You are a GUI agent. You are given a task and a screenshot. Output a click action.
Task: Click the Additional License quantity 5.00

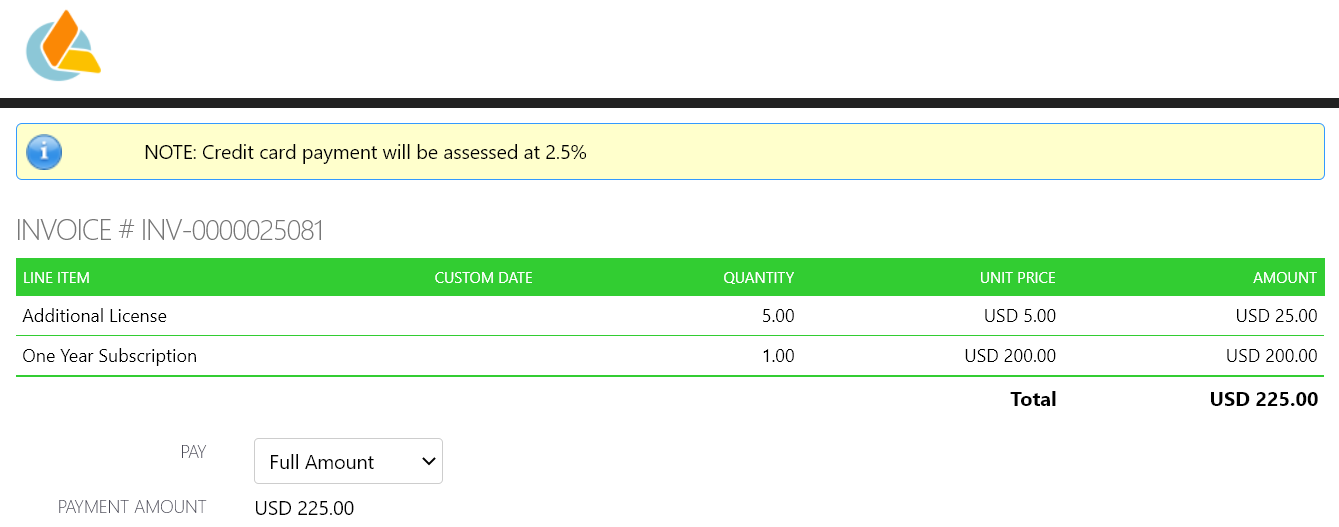point(777,316)
